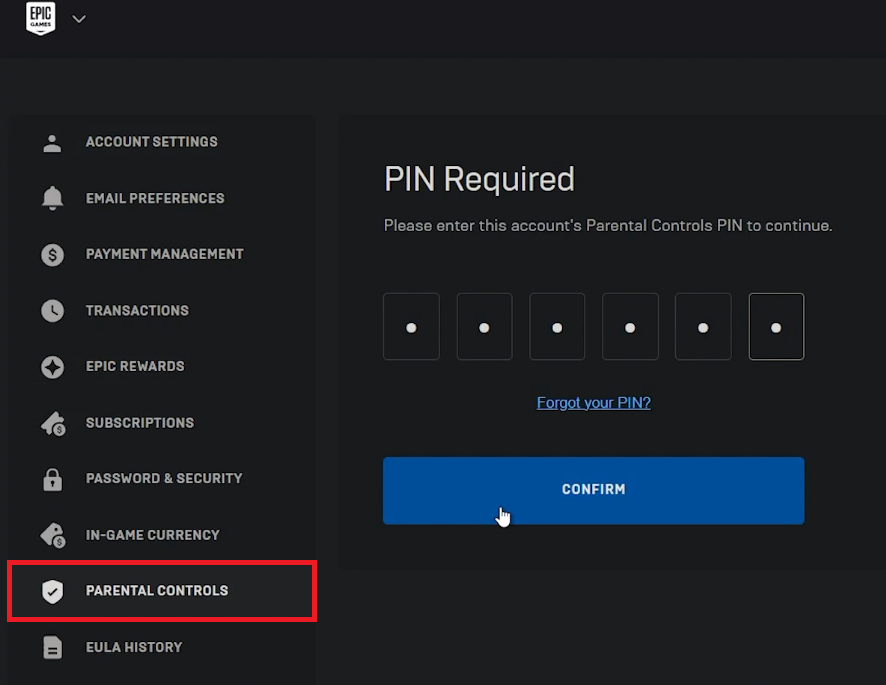Open the EULA History menu item
Image resolution: width=886 pixels, height=685 pixels.
[133, 647]
